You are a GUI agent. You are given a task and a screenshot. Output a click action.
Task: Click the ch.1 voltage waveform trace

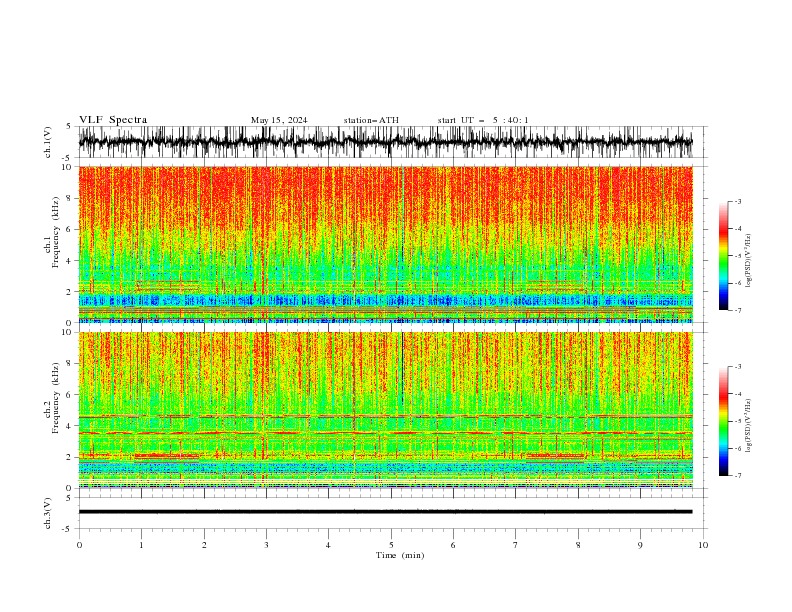coord(385,142)
